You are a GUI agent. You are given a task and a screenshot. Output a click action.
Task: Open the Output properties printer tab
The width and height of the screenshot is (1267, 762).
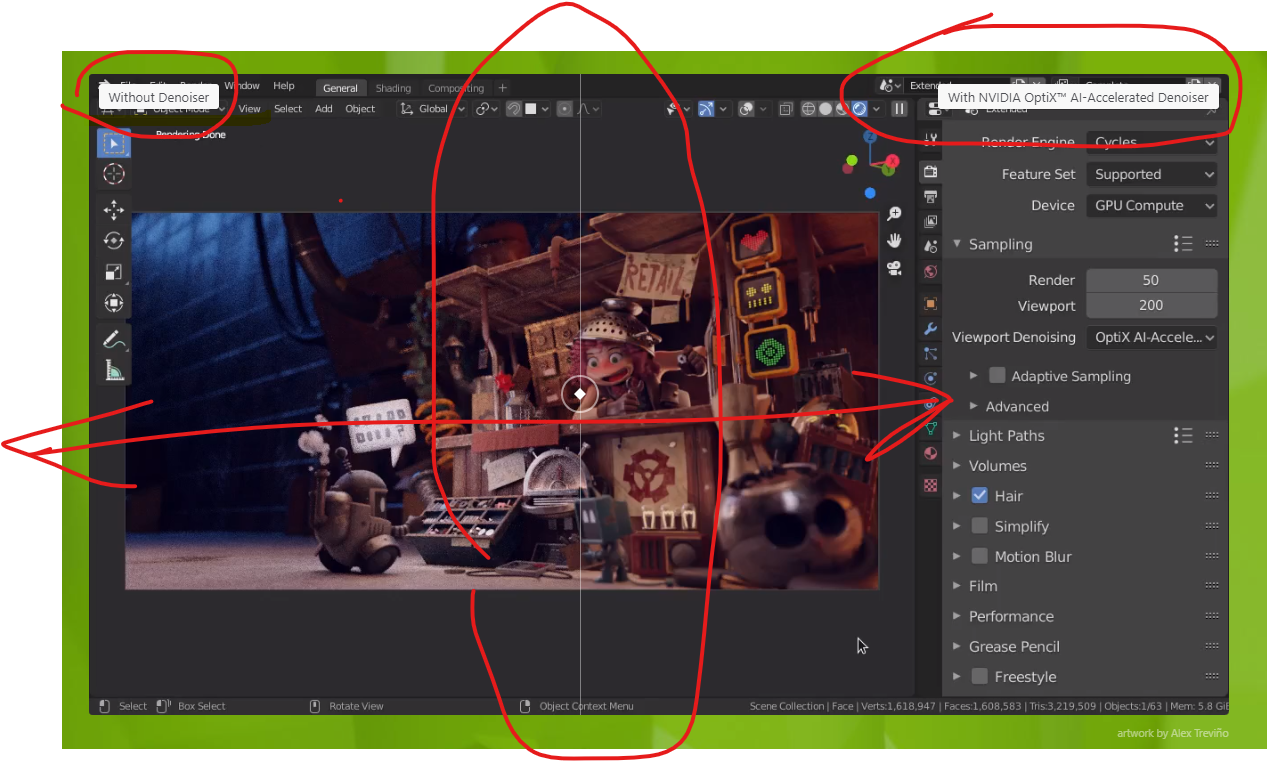(930, 196)
